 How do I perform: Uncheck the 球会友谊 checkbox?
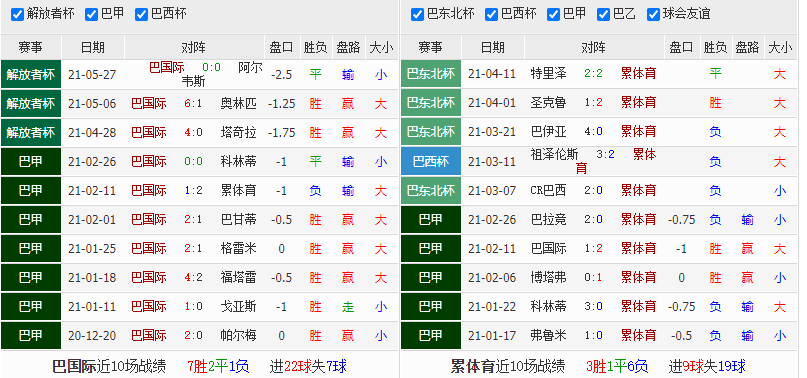653,14
